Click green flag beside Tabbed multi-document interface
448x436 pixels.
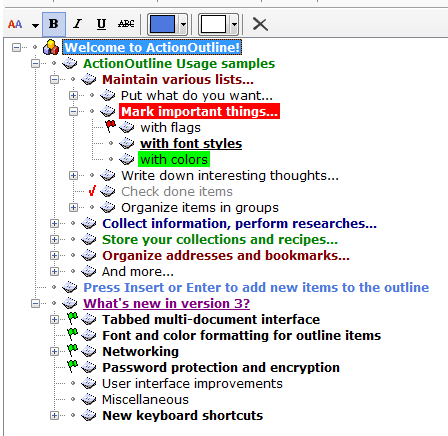pos(72,318)
